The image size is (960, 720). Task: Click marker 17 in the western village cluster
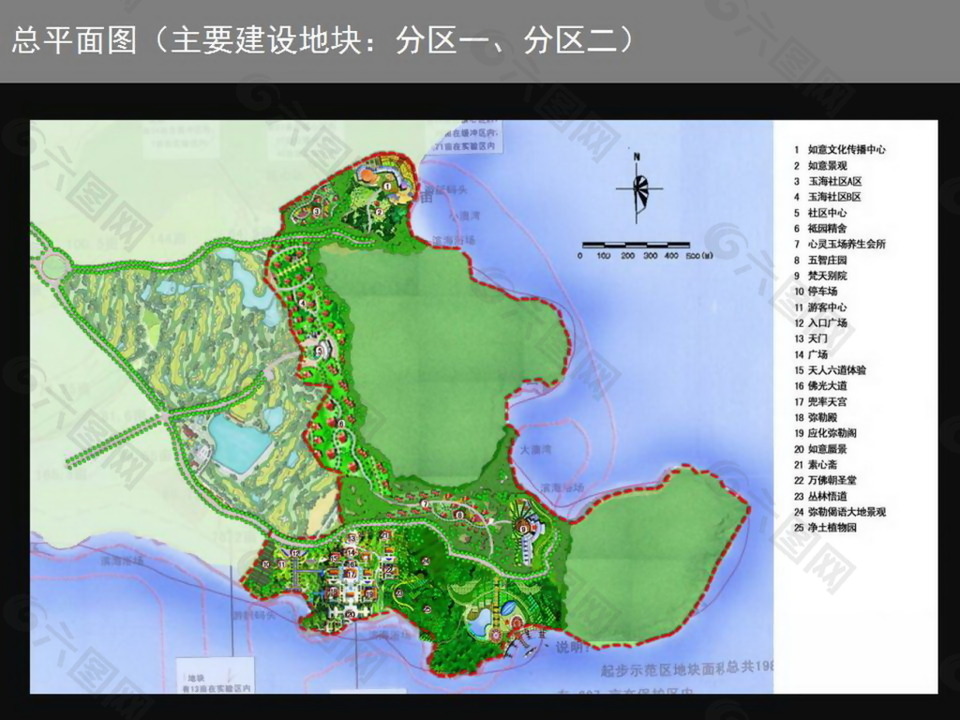tap(351, 574)
